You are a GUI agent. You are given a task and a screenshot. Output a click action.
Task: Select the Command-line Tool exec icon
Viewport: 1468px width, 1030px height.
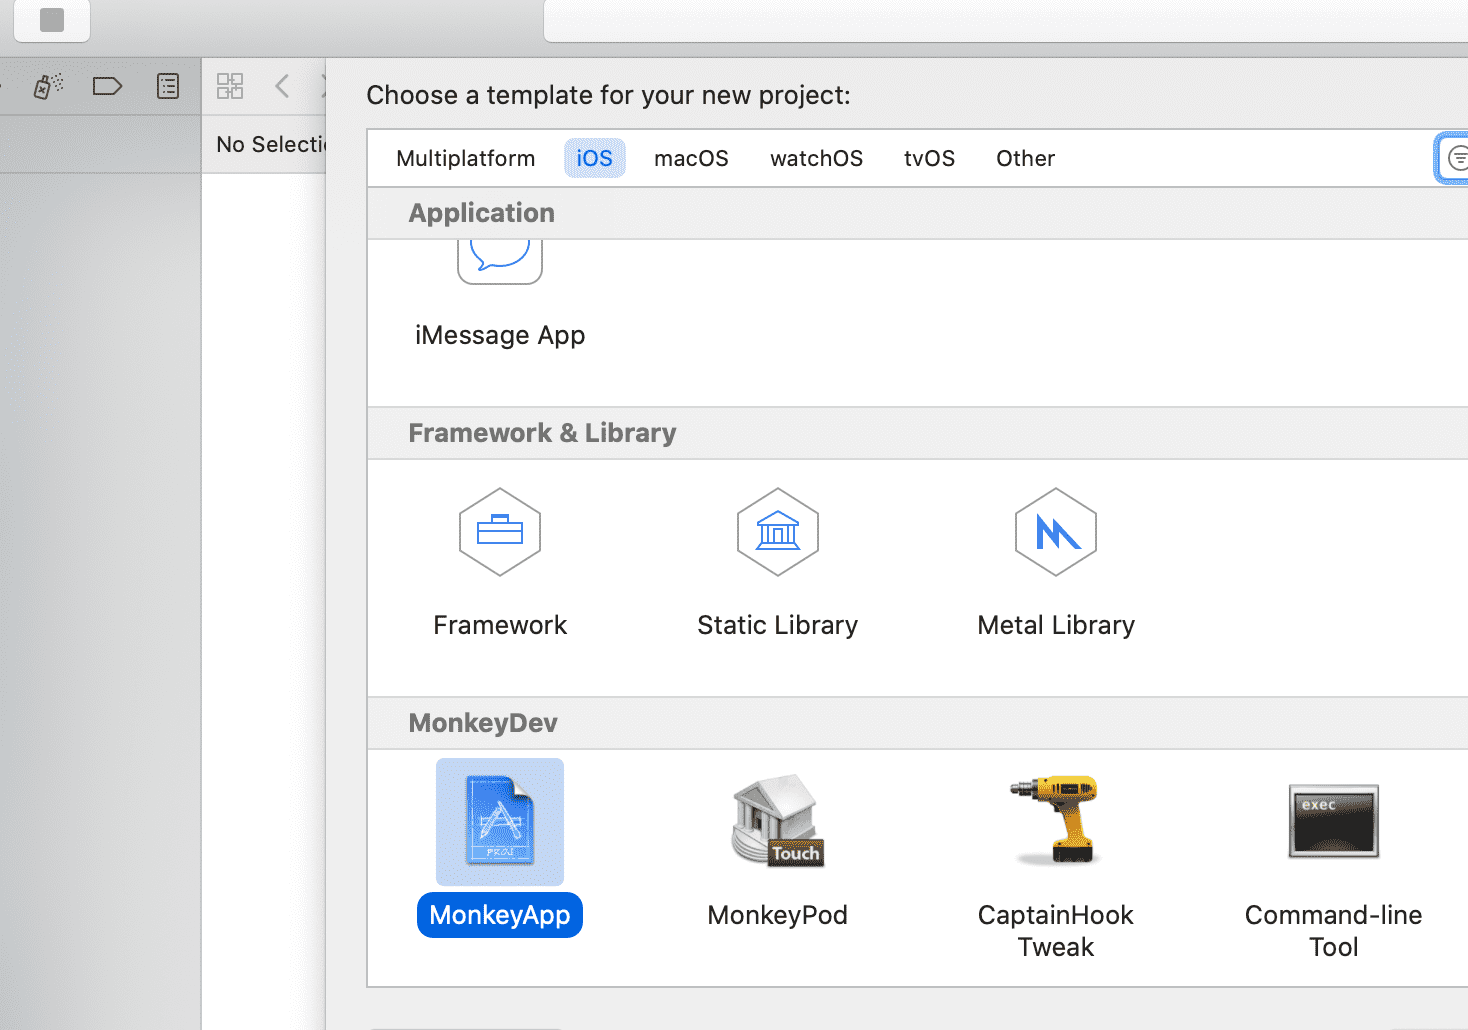coord(1334,821)
